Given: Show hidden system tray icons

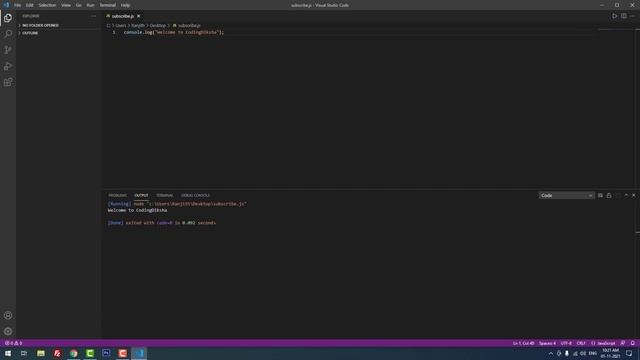Looking at the screenshot, I should point(551,353).
